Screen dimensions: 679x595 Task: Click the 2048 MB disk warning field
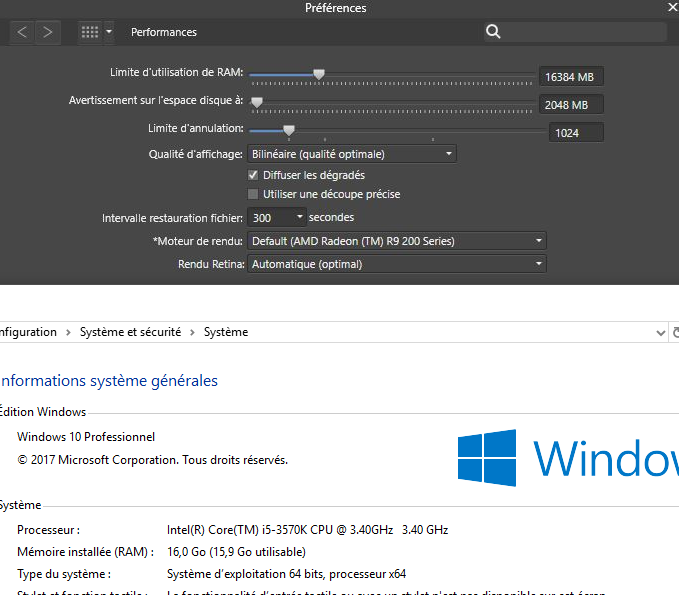click(x=571, y=104)
